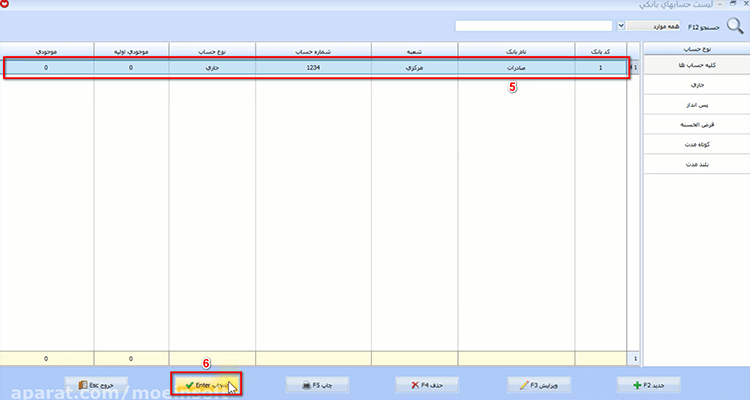Select بلند مدت account type filter

coord(697,165)
